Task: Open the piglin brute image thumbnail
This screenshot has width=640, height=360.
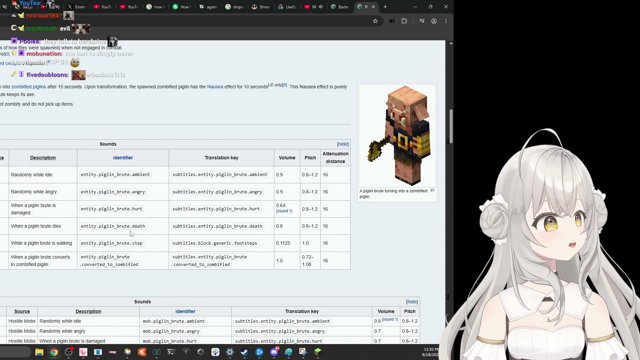Action: [397, 136]
